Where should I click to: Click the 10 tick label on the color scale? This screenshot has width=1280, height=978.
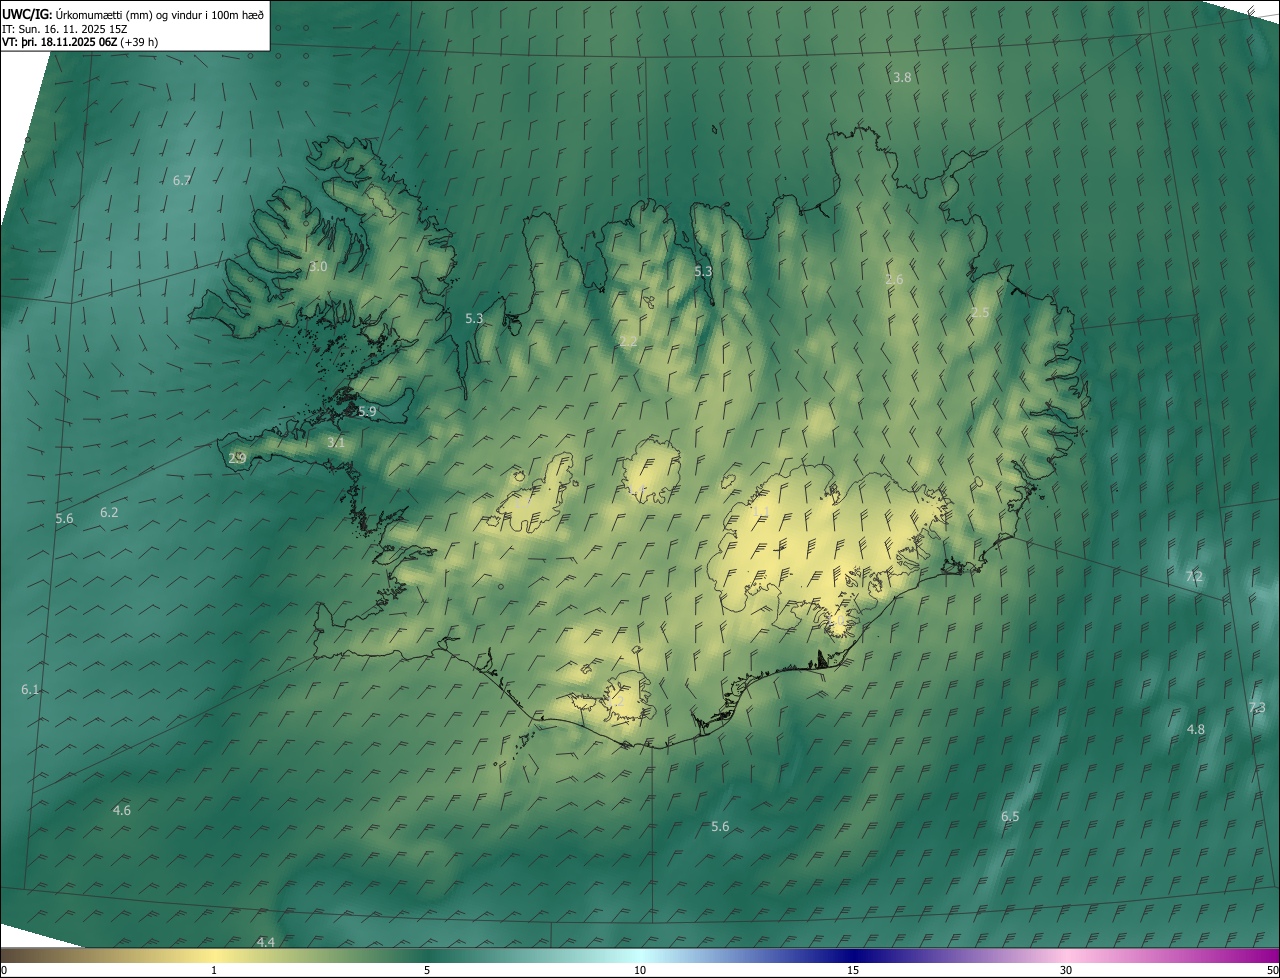(640, 971)
